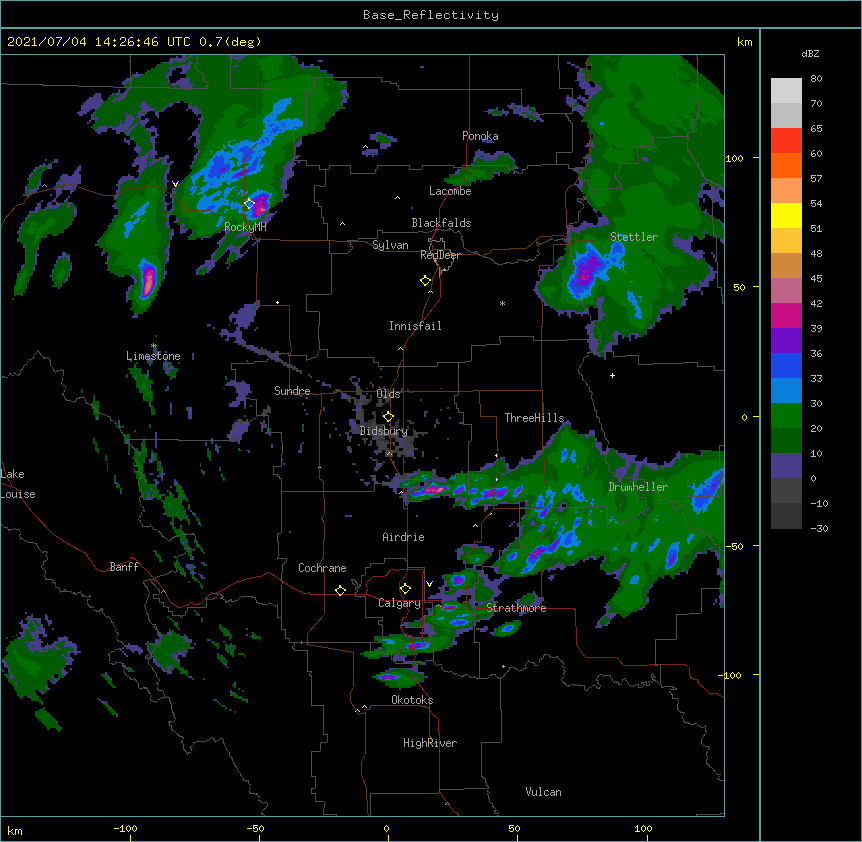Pick the light gray 70-80 dBZ legend swatch

[786, 91]
